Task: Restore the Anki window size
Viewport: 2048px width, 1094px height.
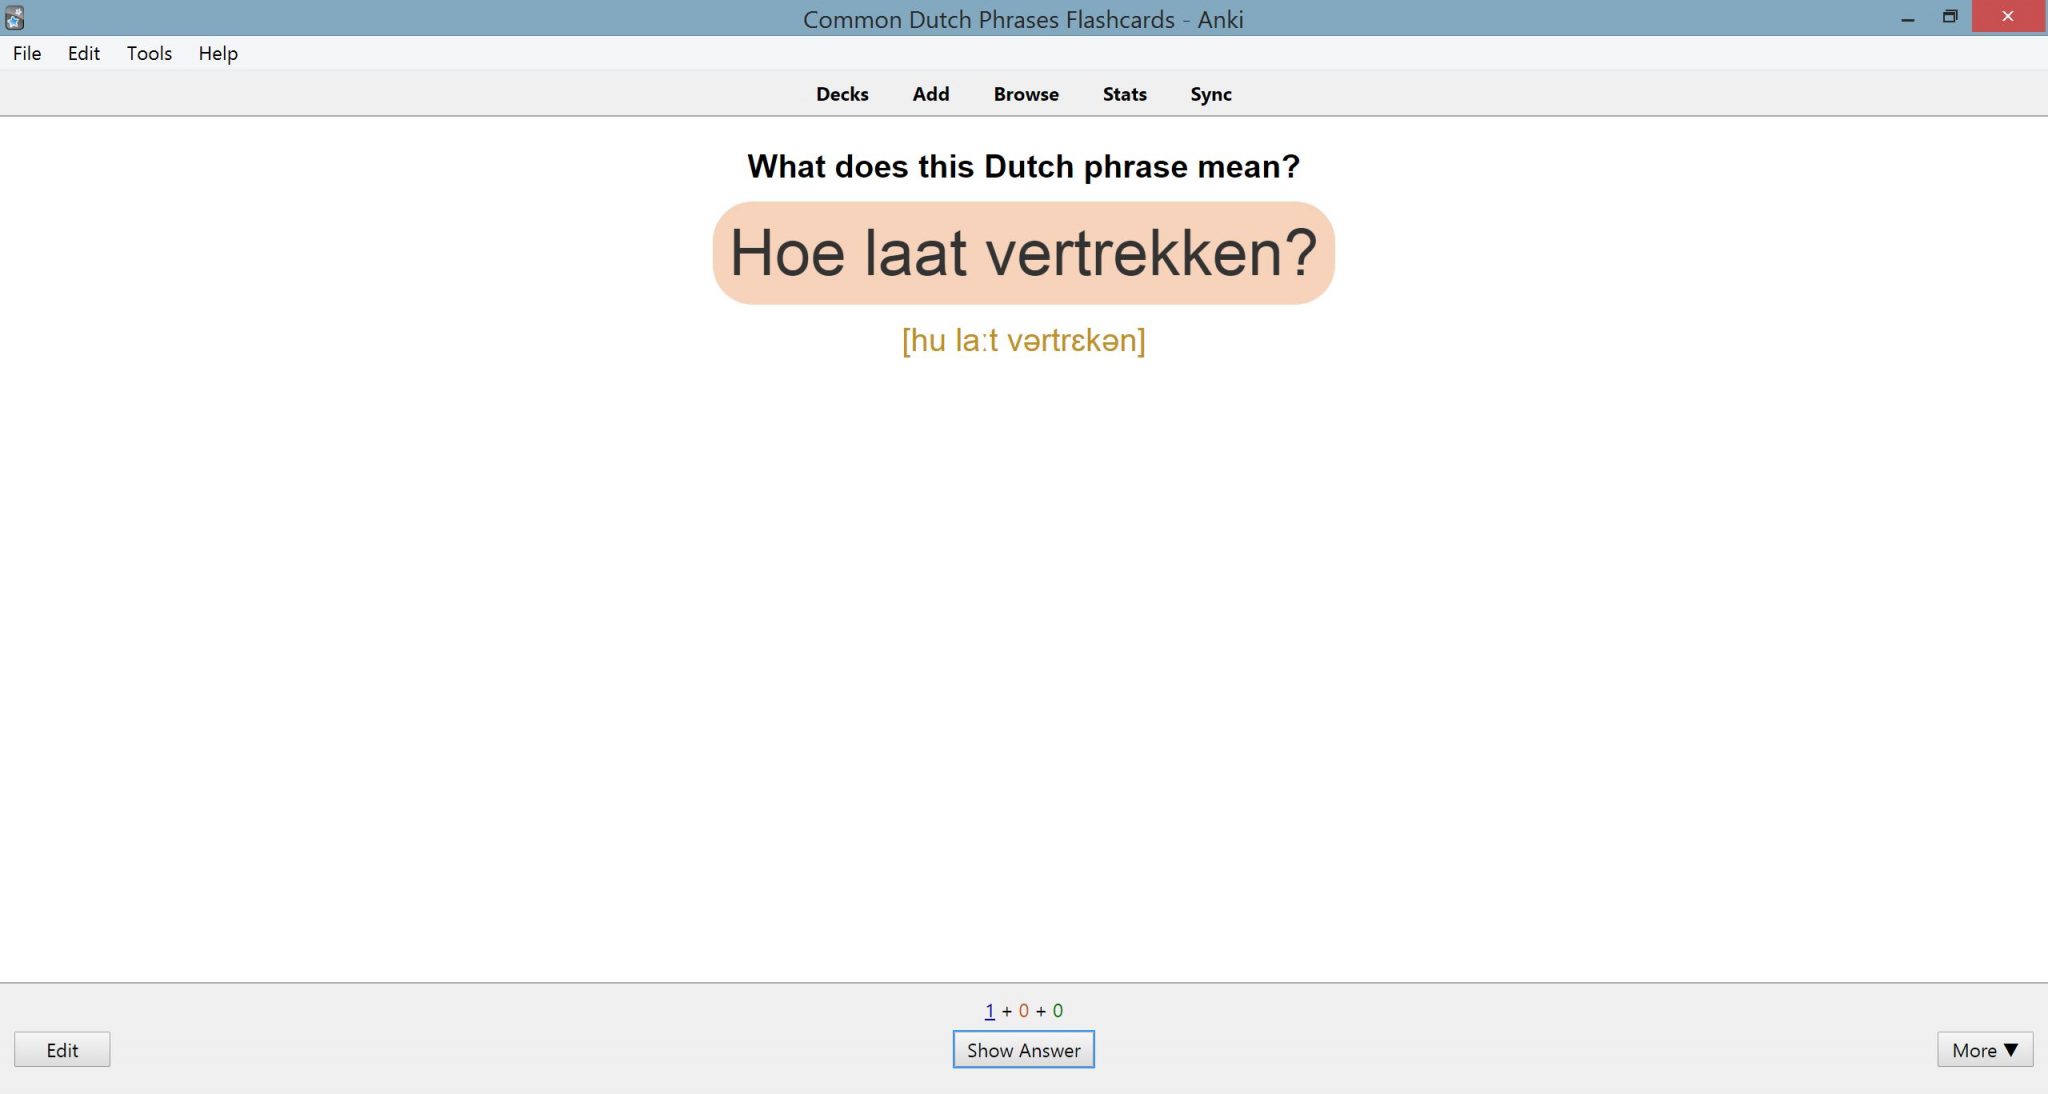Action: coord(1950,16)
